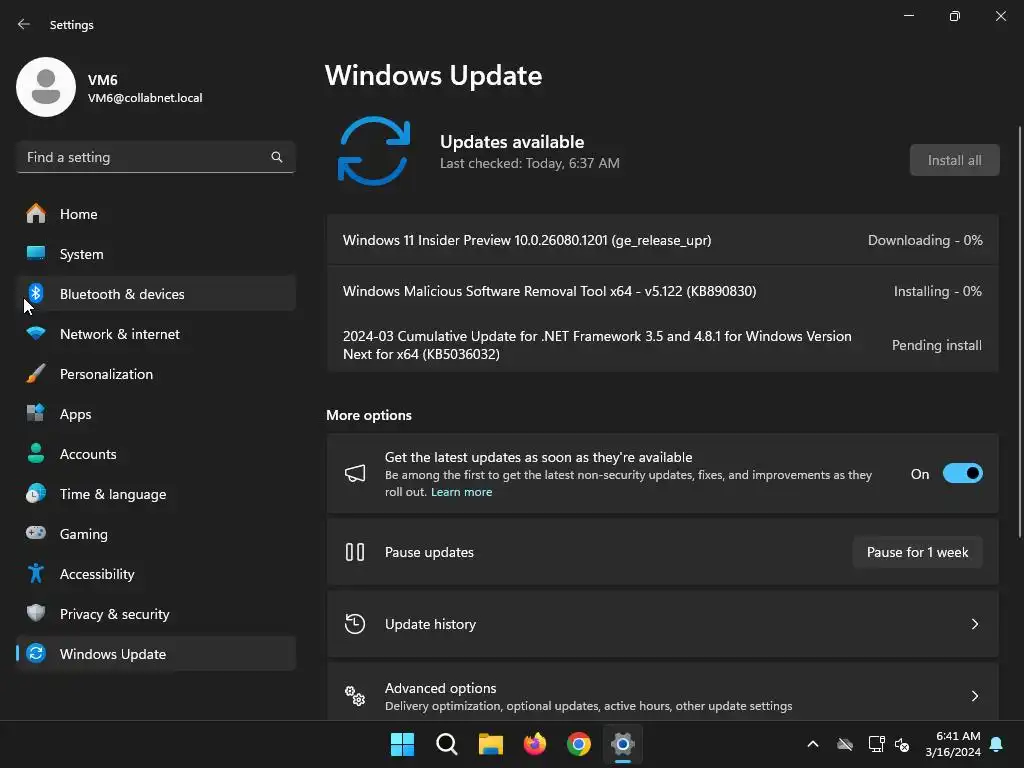
Task: Click the Apps icon in sidebar
Action: (36, 413)
